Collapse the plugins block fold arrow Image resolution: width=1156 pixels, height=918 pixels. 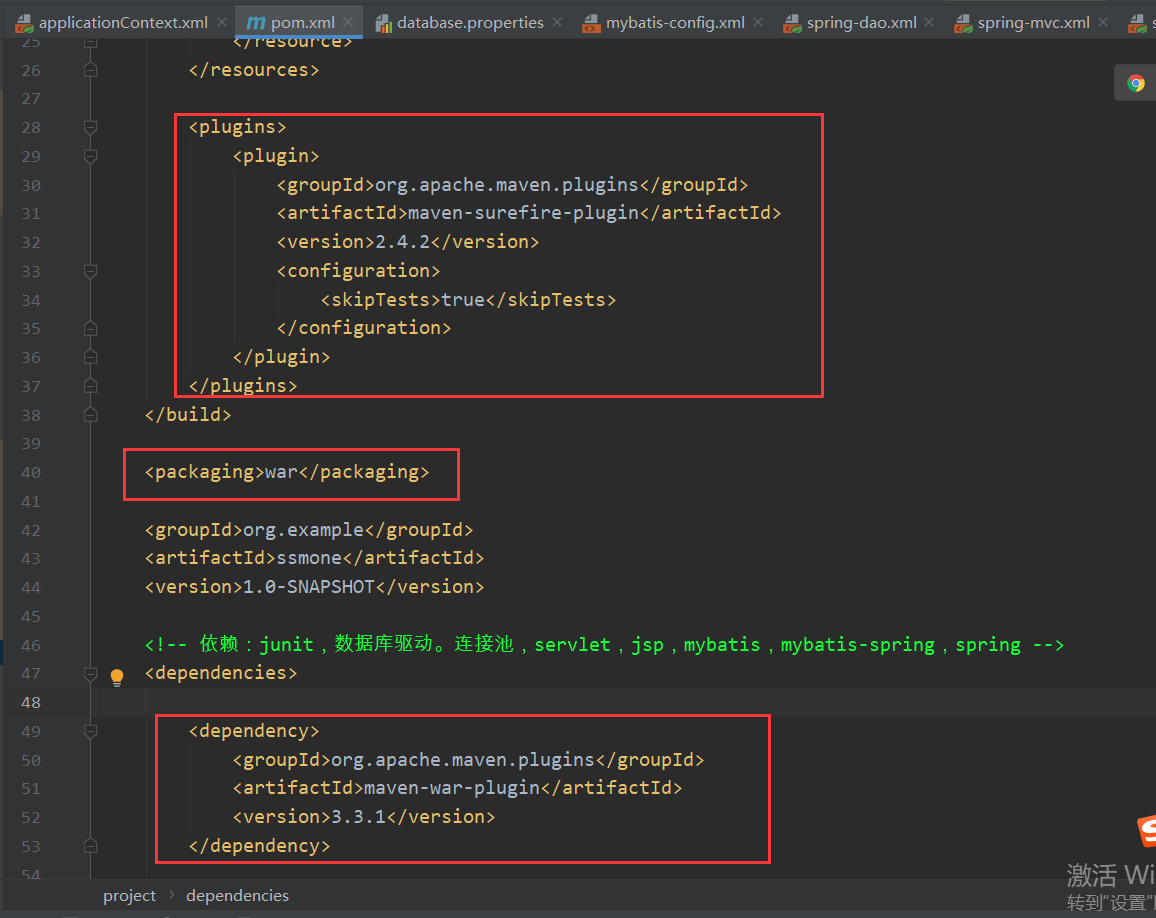pyautogui.click(x=90, y=127)
